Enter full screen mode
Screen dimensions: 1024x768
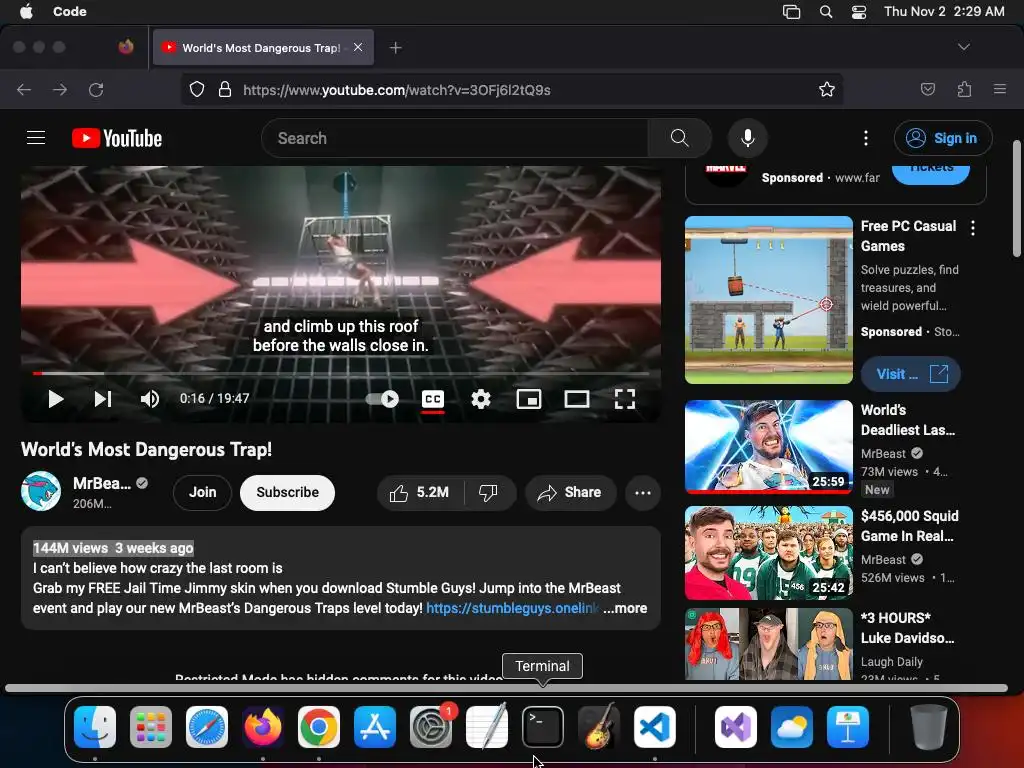pyautogui.click(x=625, y=398)
